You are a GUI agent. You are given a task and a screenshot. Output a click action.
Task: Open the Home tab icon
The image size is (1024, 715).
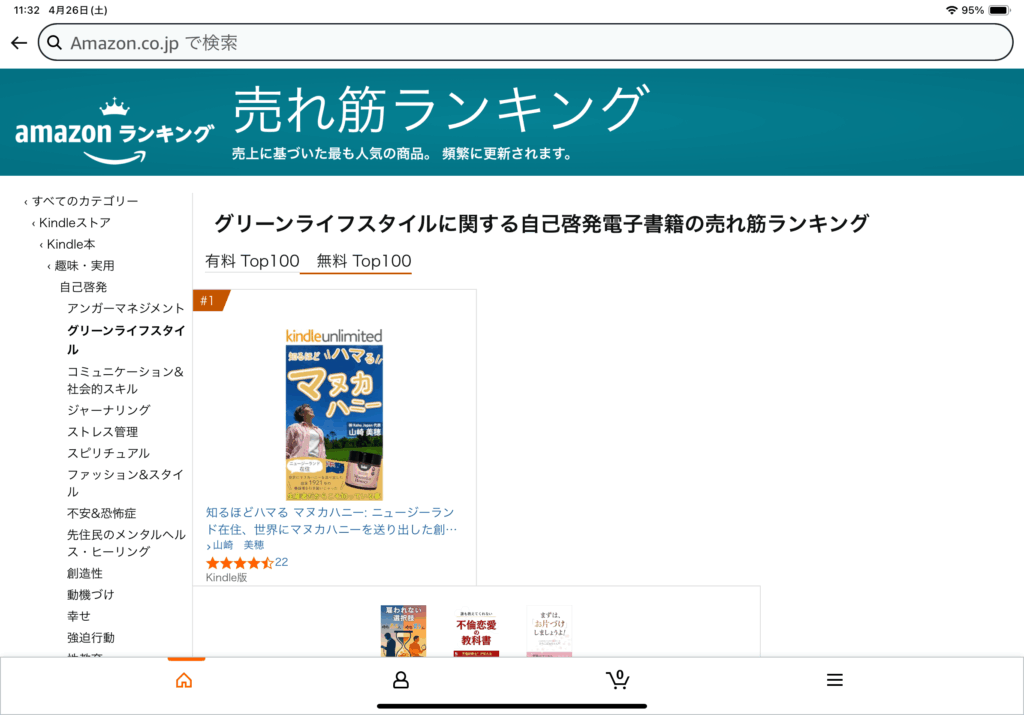(x=184, y=680)
